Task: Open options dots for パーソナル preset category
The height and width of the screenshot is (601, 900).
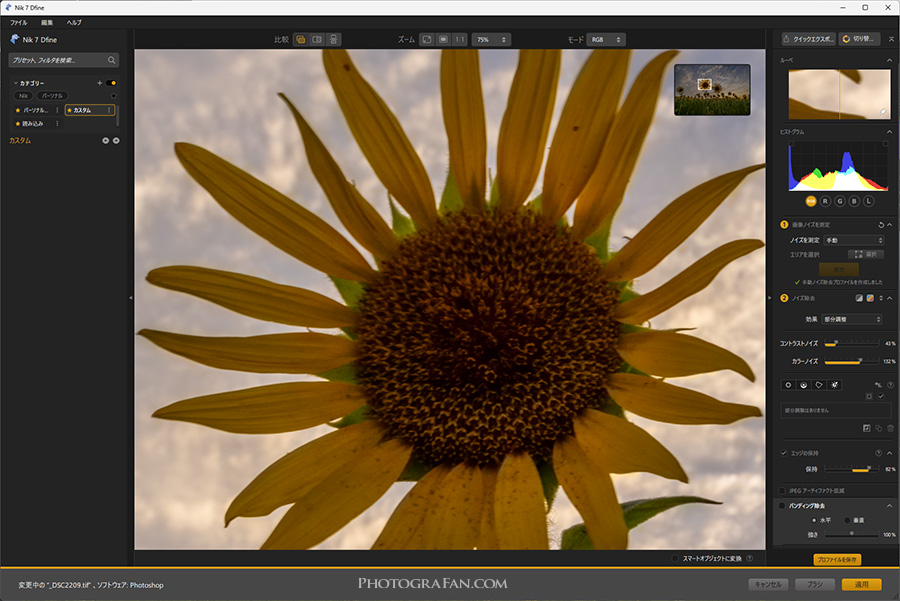Action: (57, 110)
